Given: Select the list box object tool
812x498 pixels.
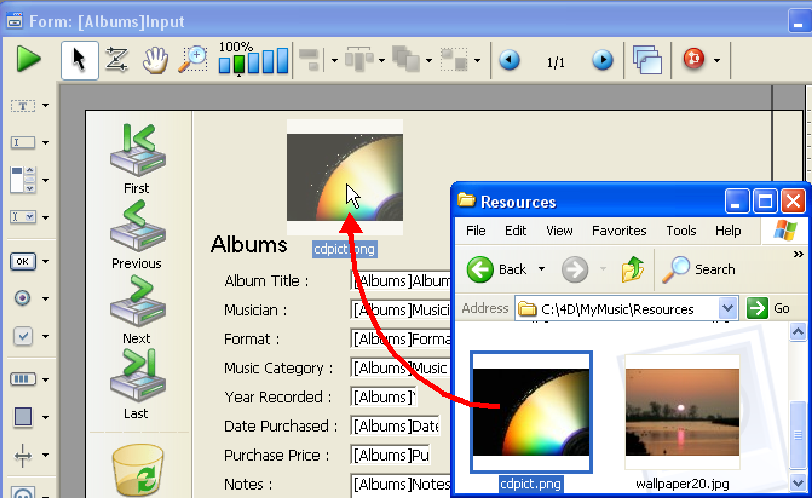Looking at the screenshot, I should [23, 180].
